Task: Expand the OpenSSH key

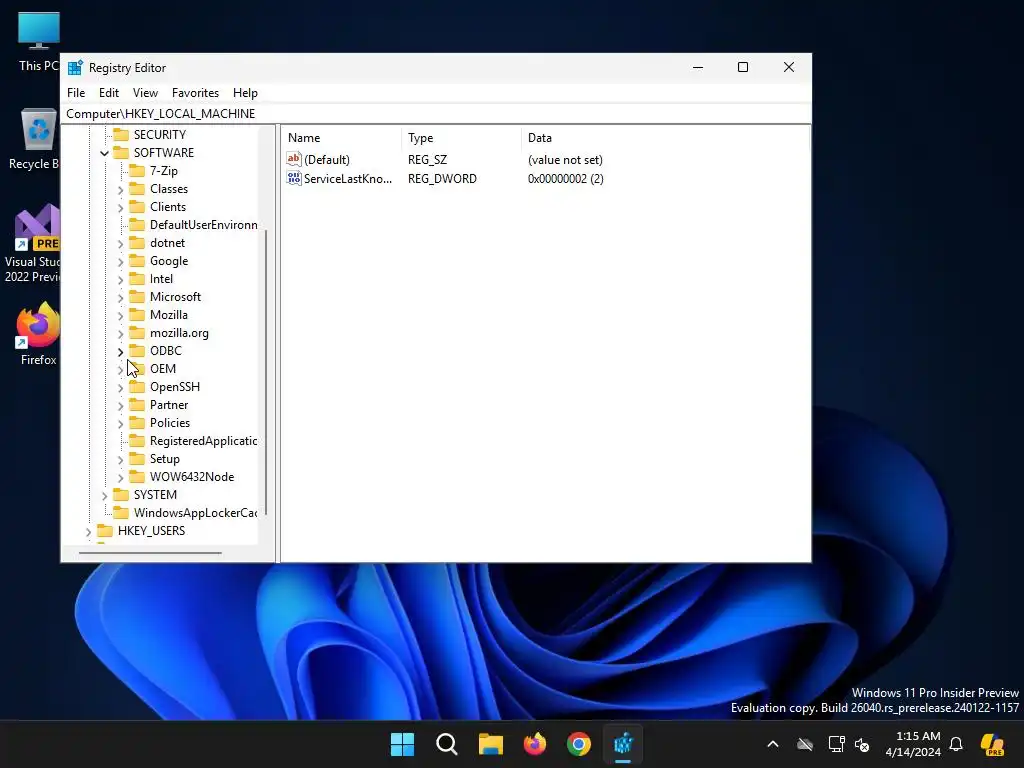Action: 120,387
